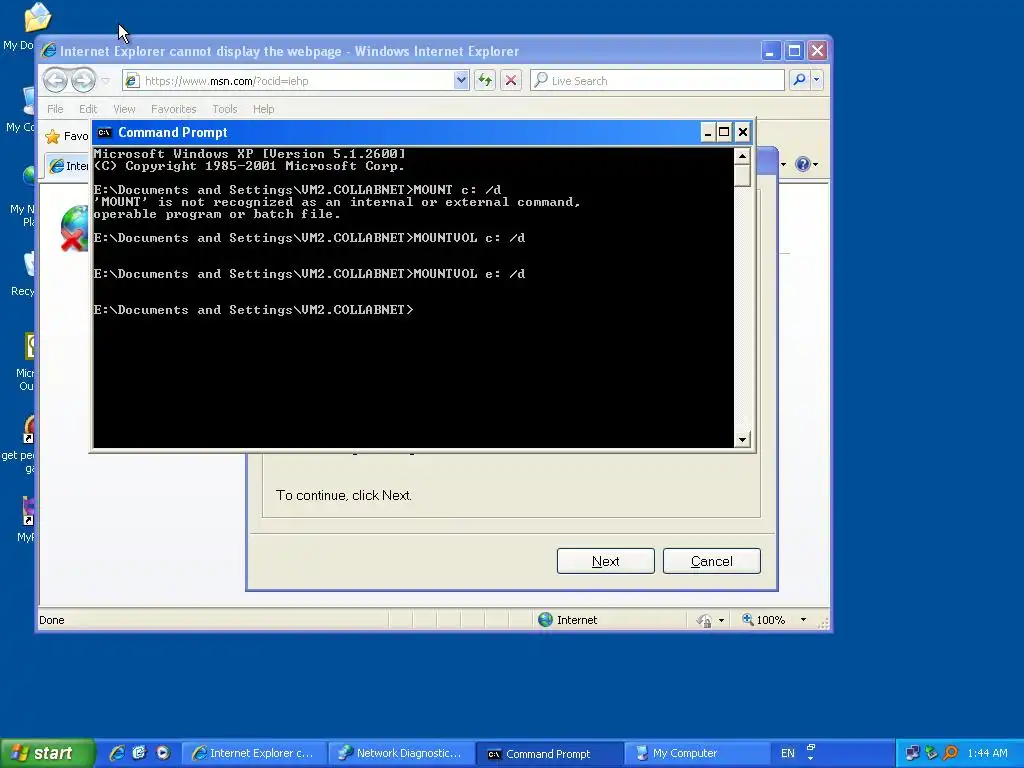This screenshot has height=768, width=1024.
Task: Click the Internet Explorer Forward arrow
Action: (83, 80)
